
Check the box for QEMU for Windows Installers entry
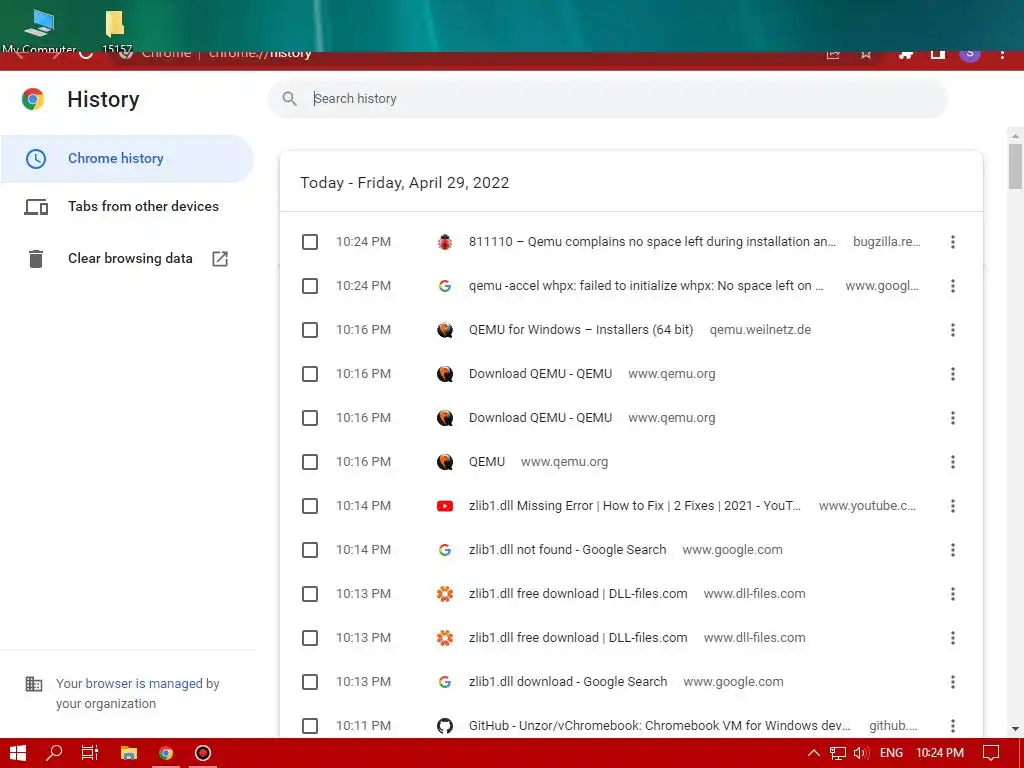(310, 330)
